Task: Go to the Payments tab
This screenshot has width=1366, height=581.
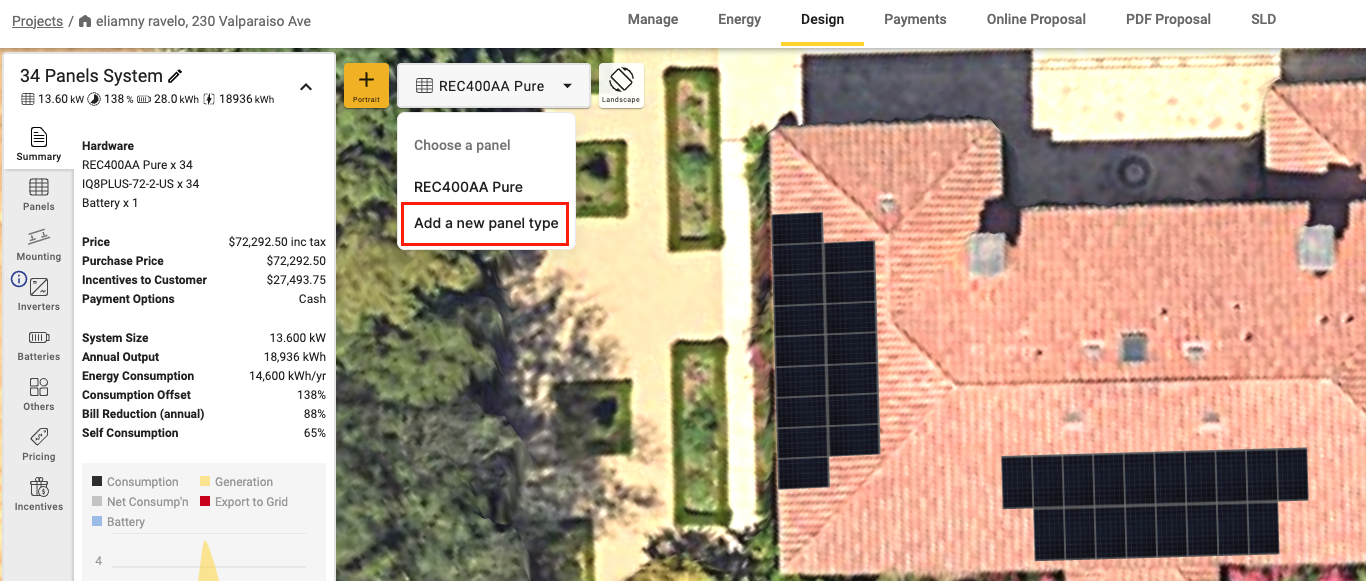Action: (915, 20)
